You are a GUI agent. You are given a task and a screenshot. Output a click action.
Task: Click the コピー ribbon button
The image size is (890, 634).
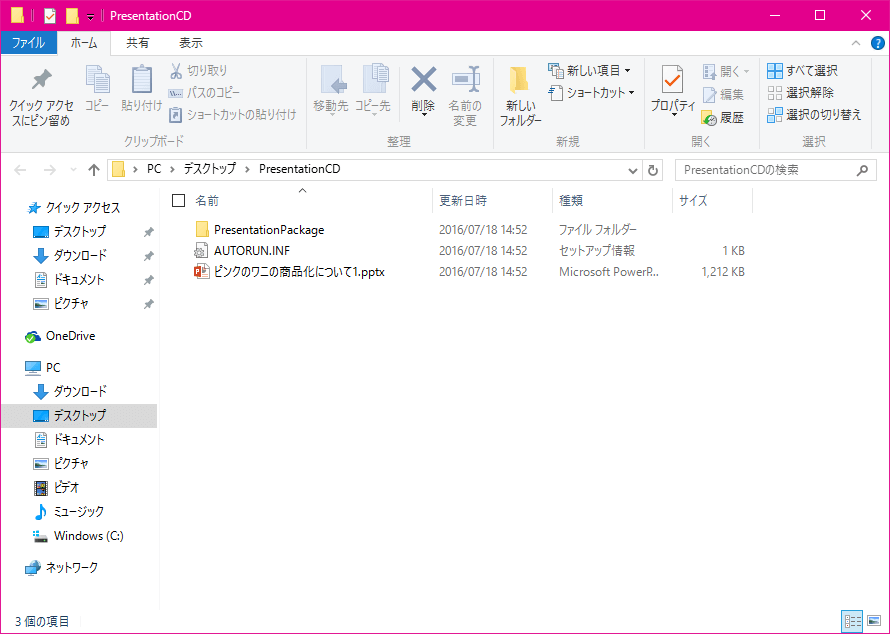click(98, 89)
